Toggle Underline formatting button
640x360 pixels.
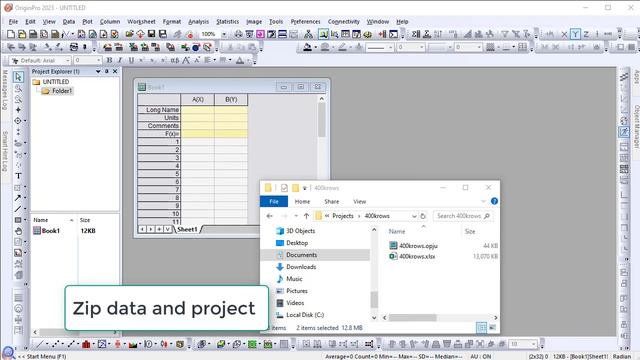click(x=131, y=60)
